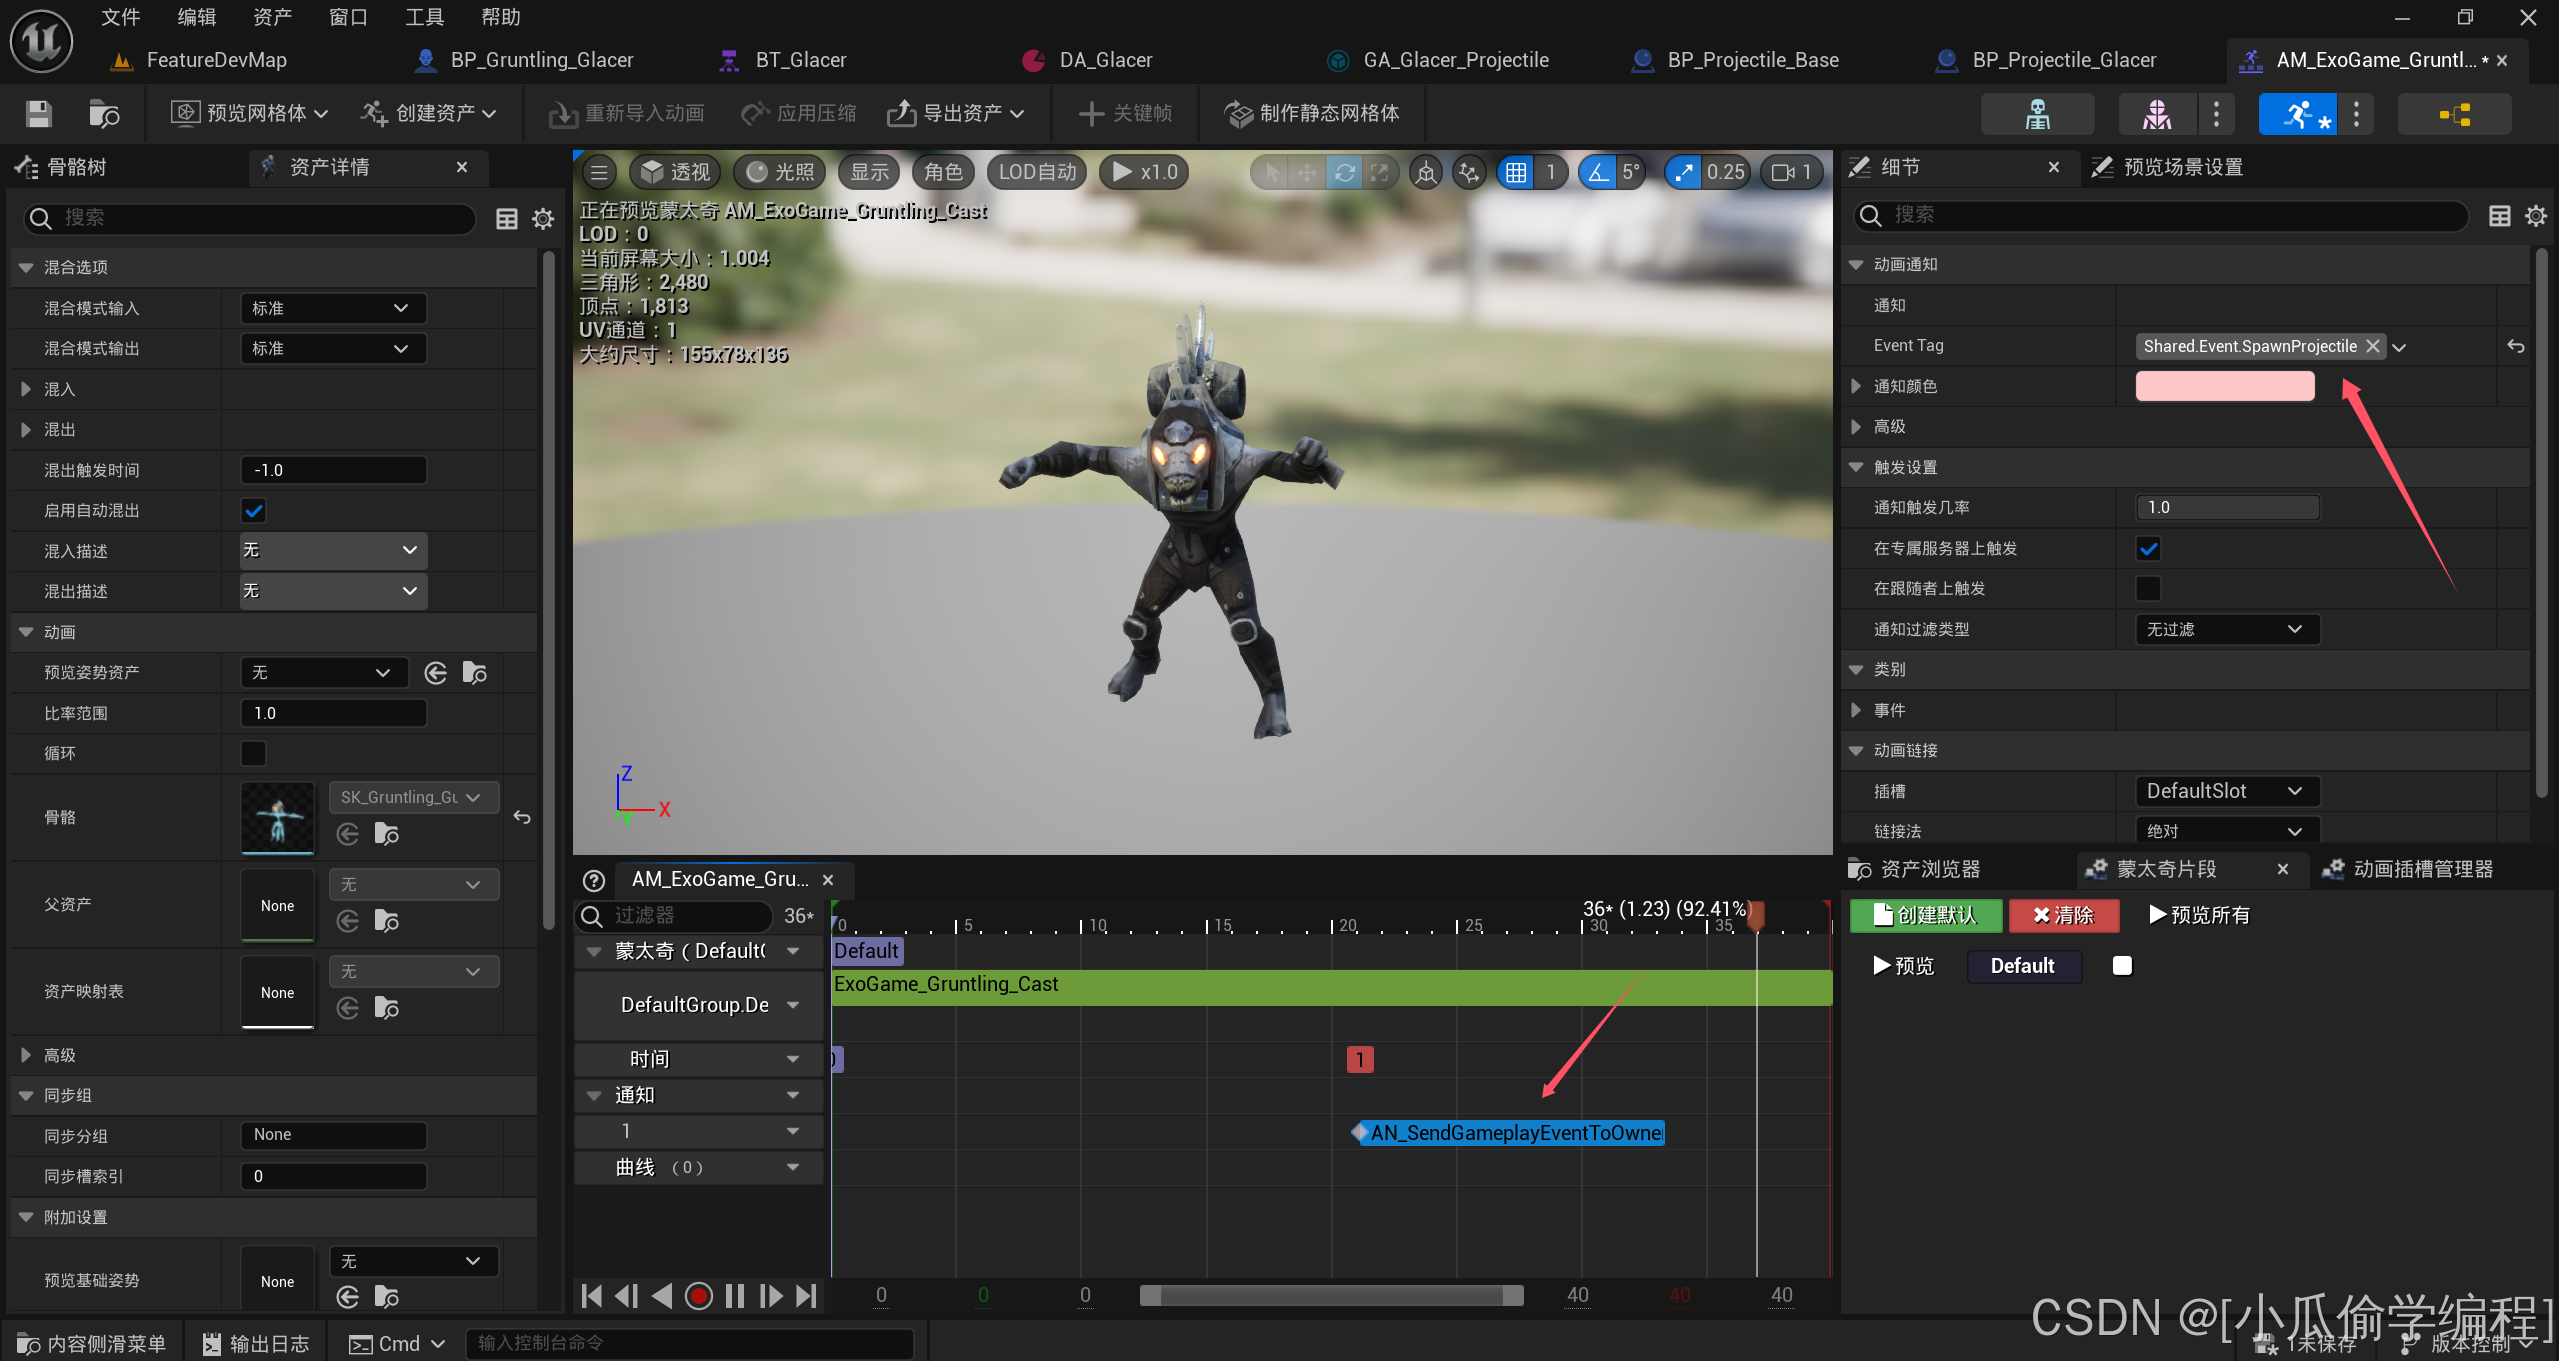Expand the 混入 section
The width and height of the screenshot is (2559, 1361).
tap(27, 389)
